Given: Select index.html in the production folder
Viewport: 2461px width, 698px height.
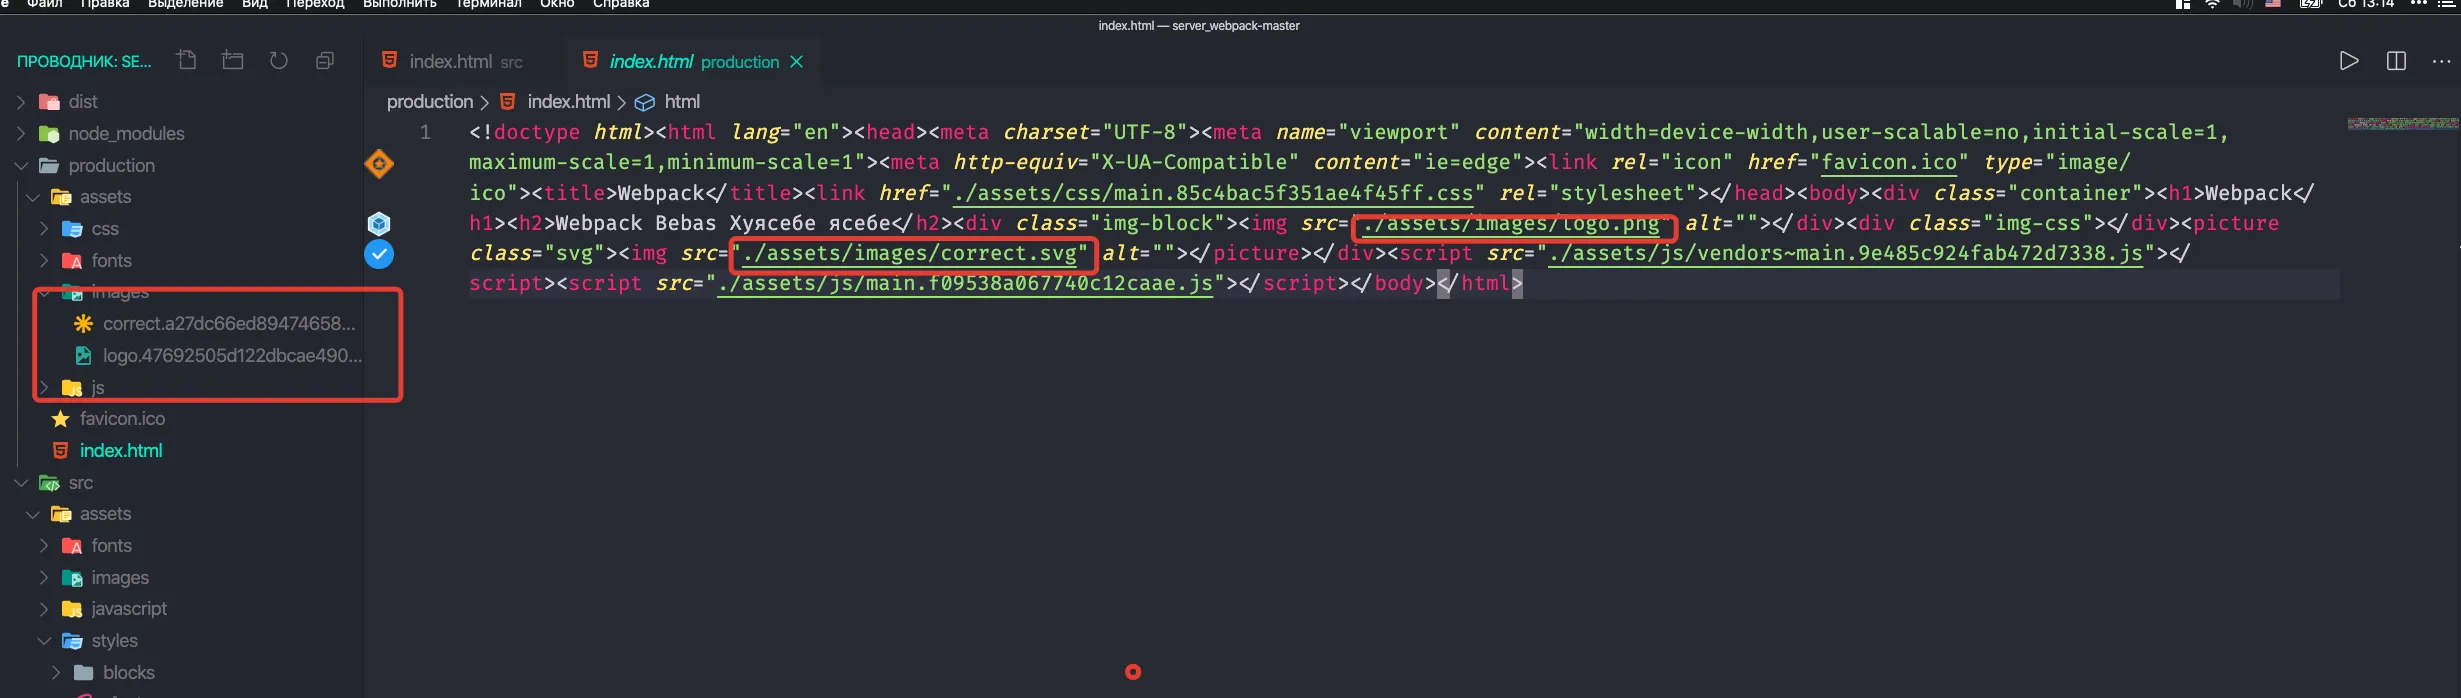Looking at the screenshot, I should click(121, 451).
